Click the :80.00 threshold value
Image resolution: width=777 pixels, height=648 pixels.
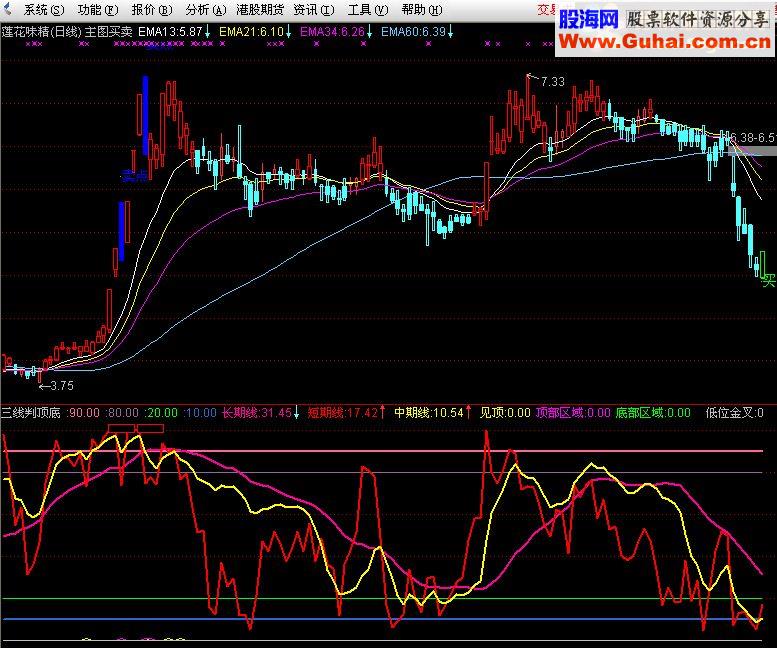pos(122,413)
